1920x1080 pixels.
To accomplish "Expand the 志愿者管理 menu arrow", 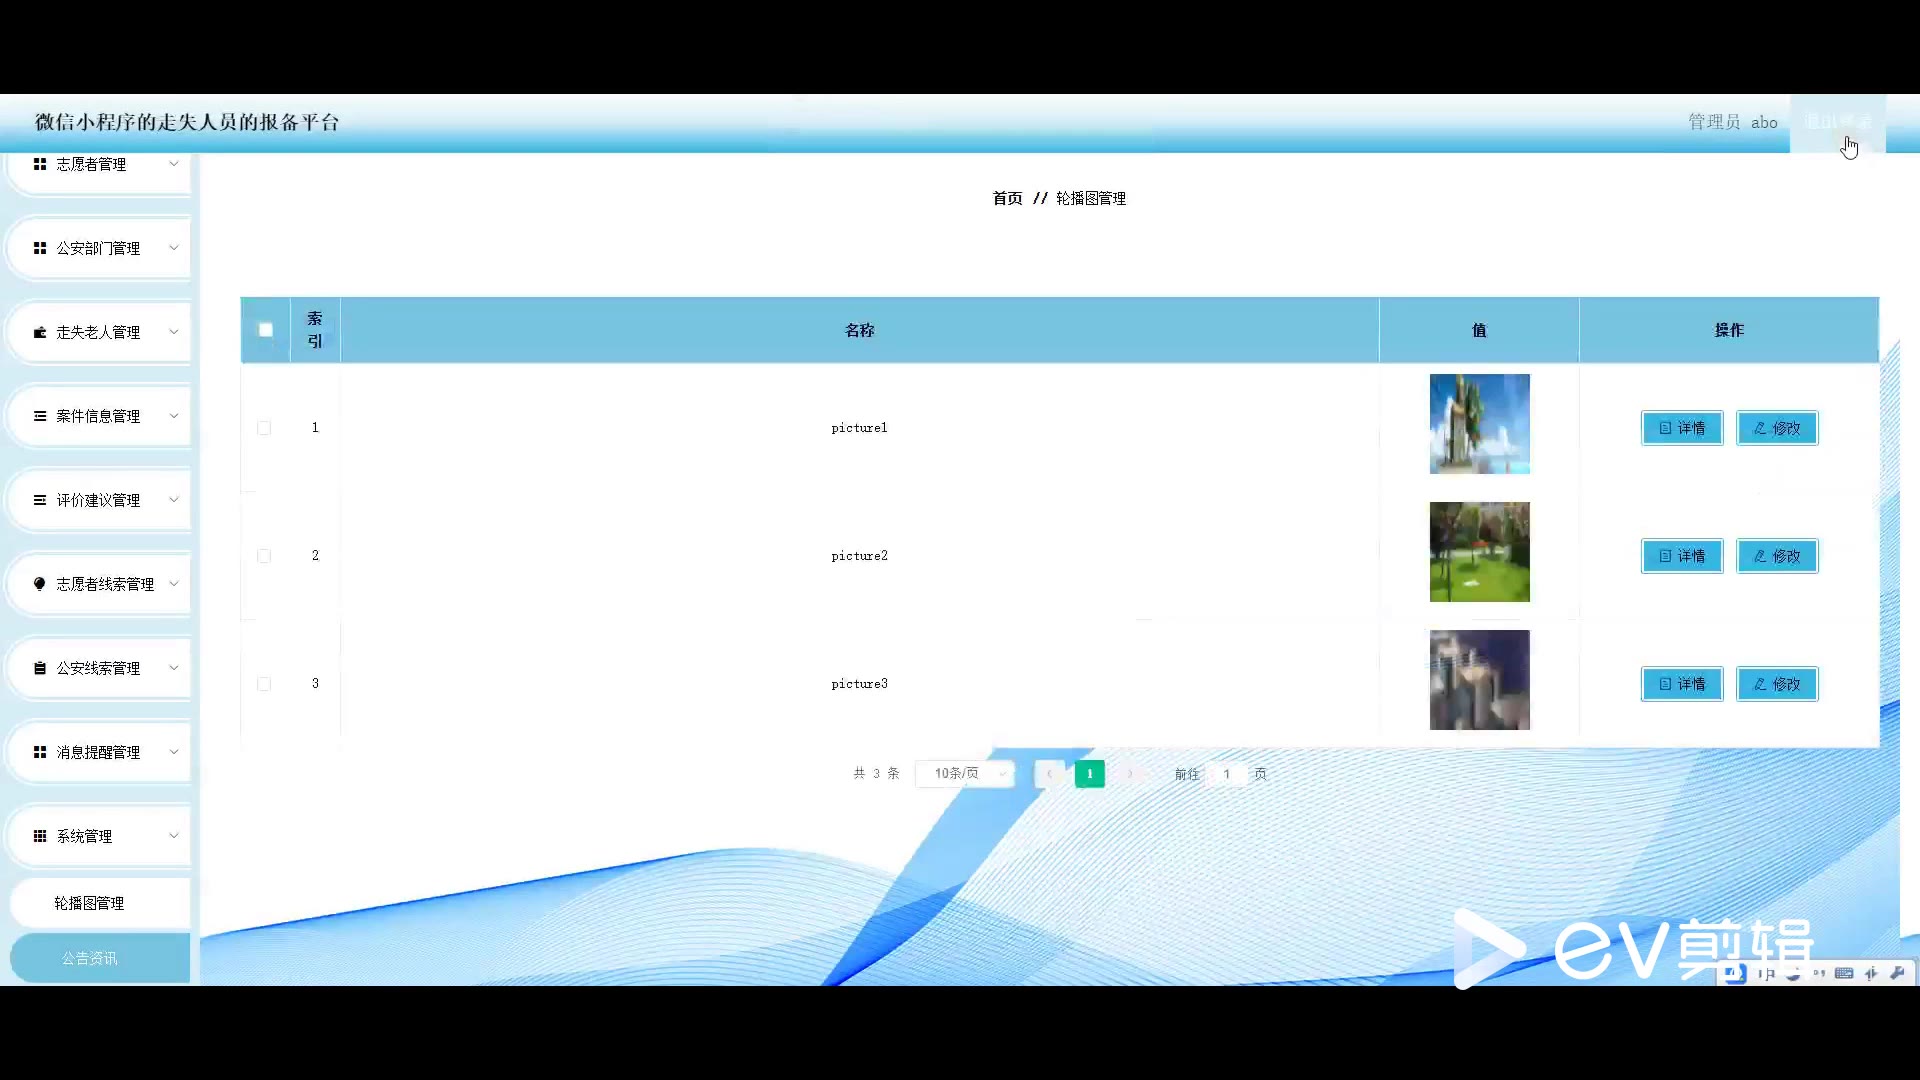I will pos(174,164).
